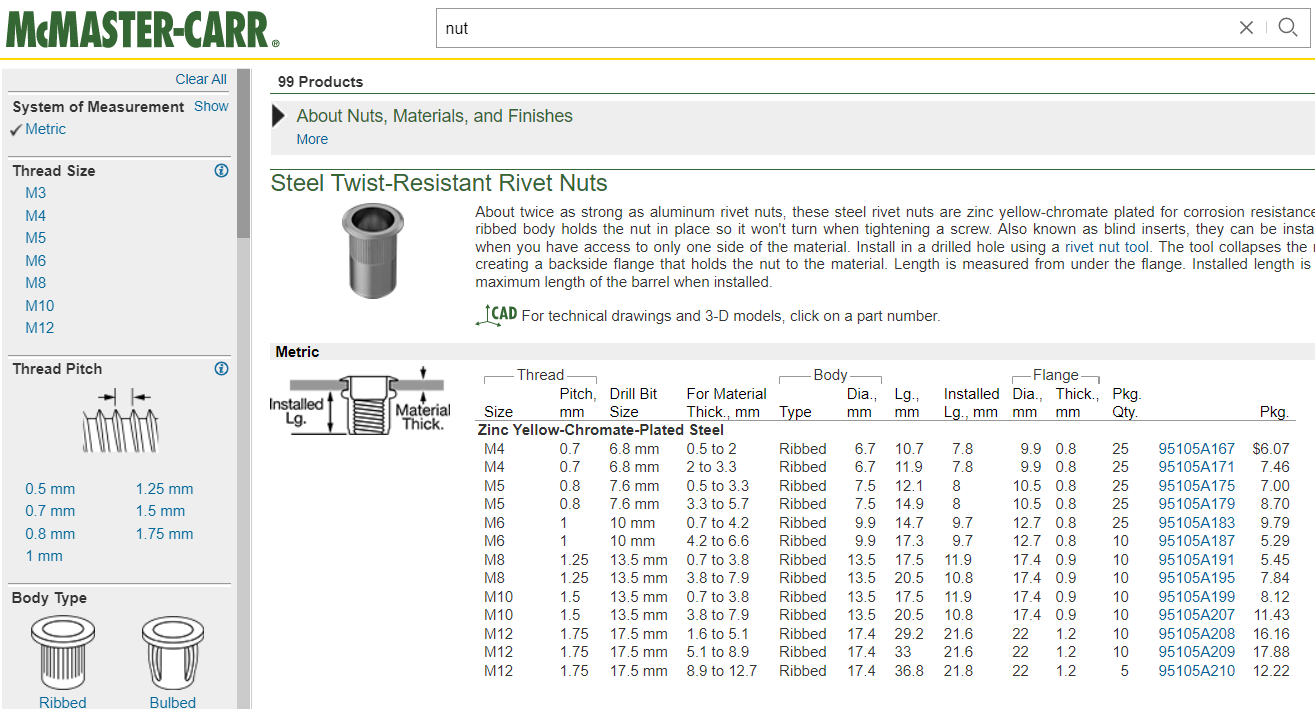
Task: Click the Metric table section header
Action: click(298, 352)
